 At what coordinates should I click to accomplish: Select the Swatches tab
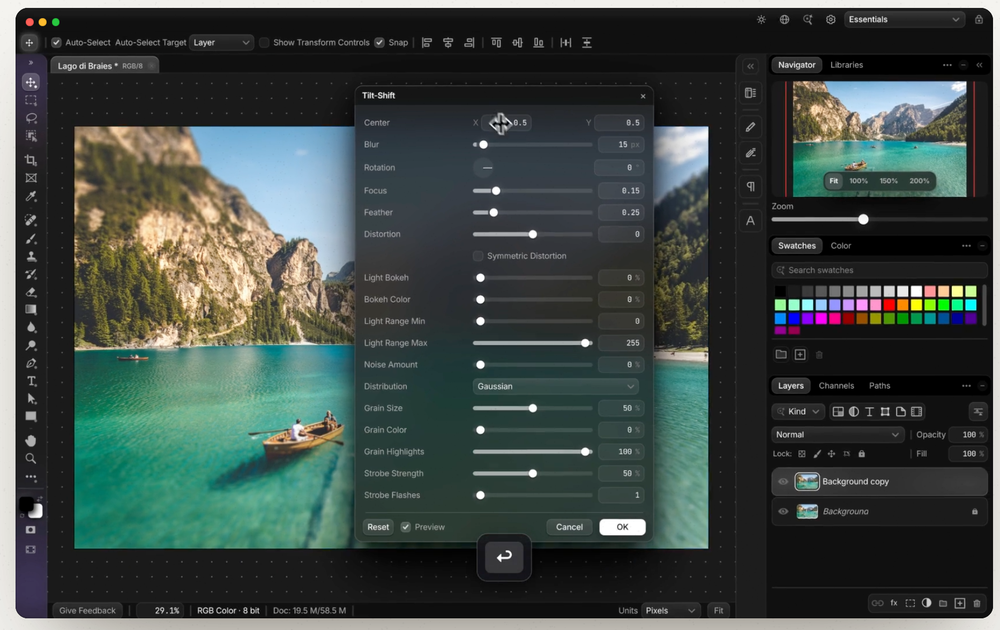(x=797, y=245)
